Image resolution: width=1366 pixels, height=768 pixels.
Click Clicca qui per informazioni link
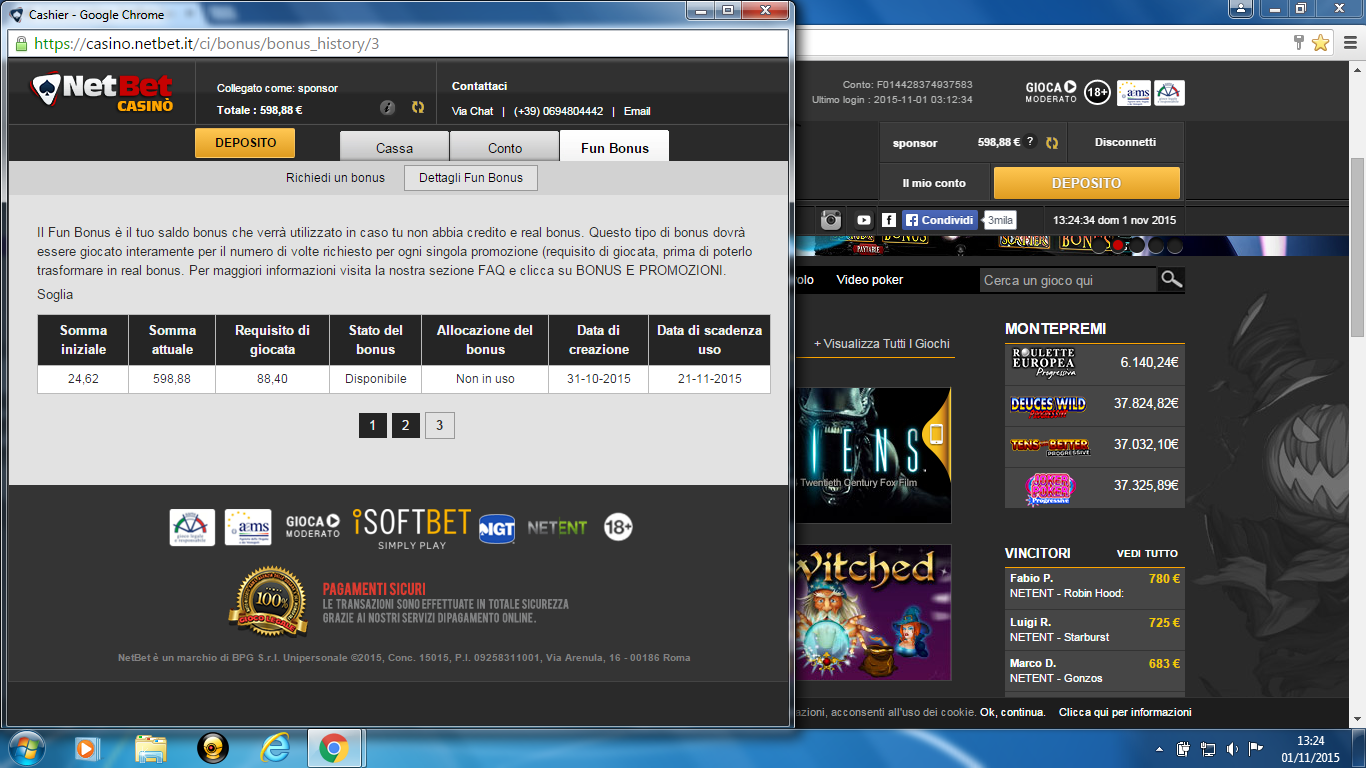(1125, 712)
